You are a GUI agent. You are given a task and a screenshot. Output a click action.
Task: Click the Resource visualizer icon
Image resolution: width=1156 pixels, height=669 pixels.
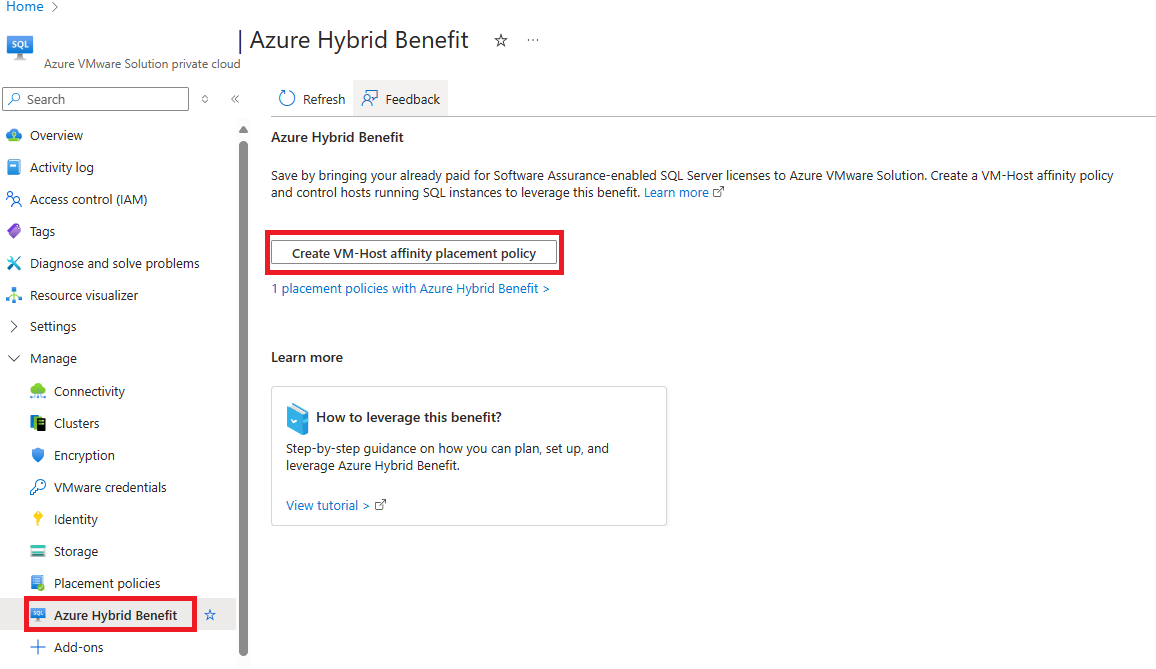pyautogui.click(x=14, y=295)
